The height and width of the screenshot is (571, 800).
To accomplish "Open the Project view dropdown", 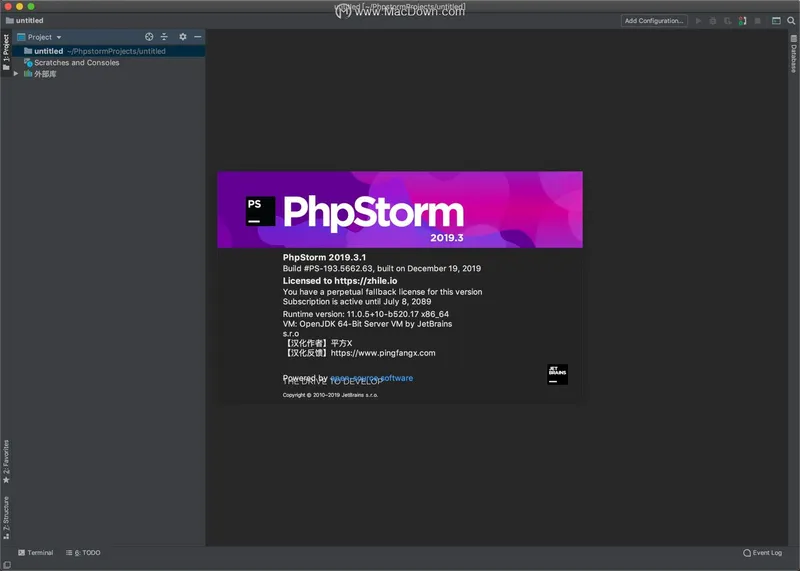I will [x=40, y=37].
